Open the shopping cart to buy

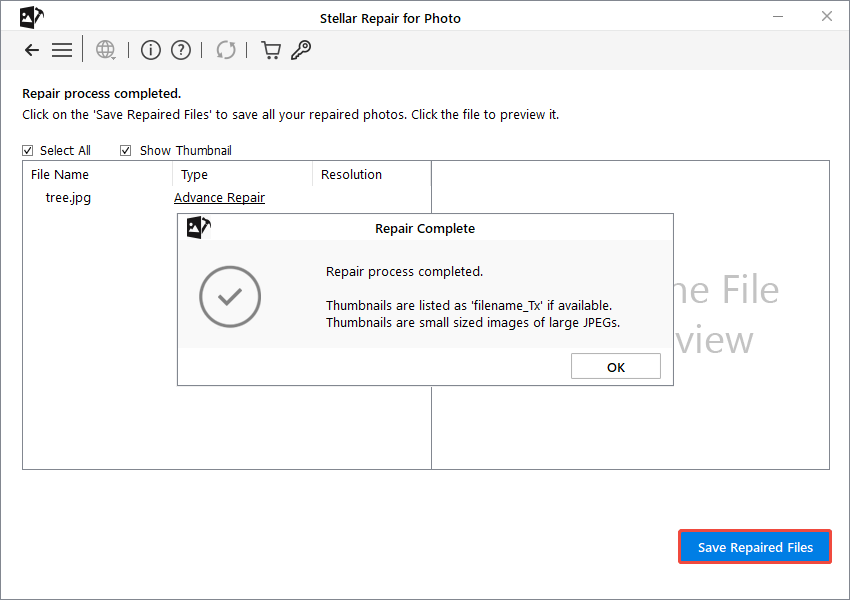(270, 49)
